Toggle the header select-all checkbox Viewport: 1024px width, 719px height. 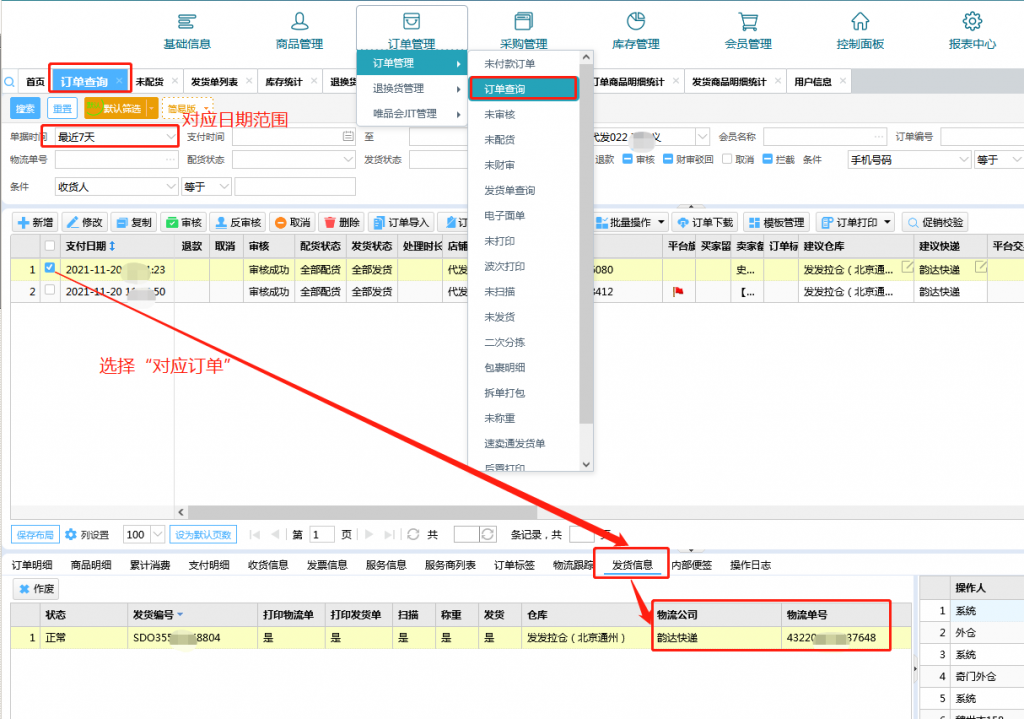tap(50, 246)
